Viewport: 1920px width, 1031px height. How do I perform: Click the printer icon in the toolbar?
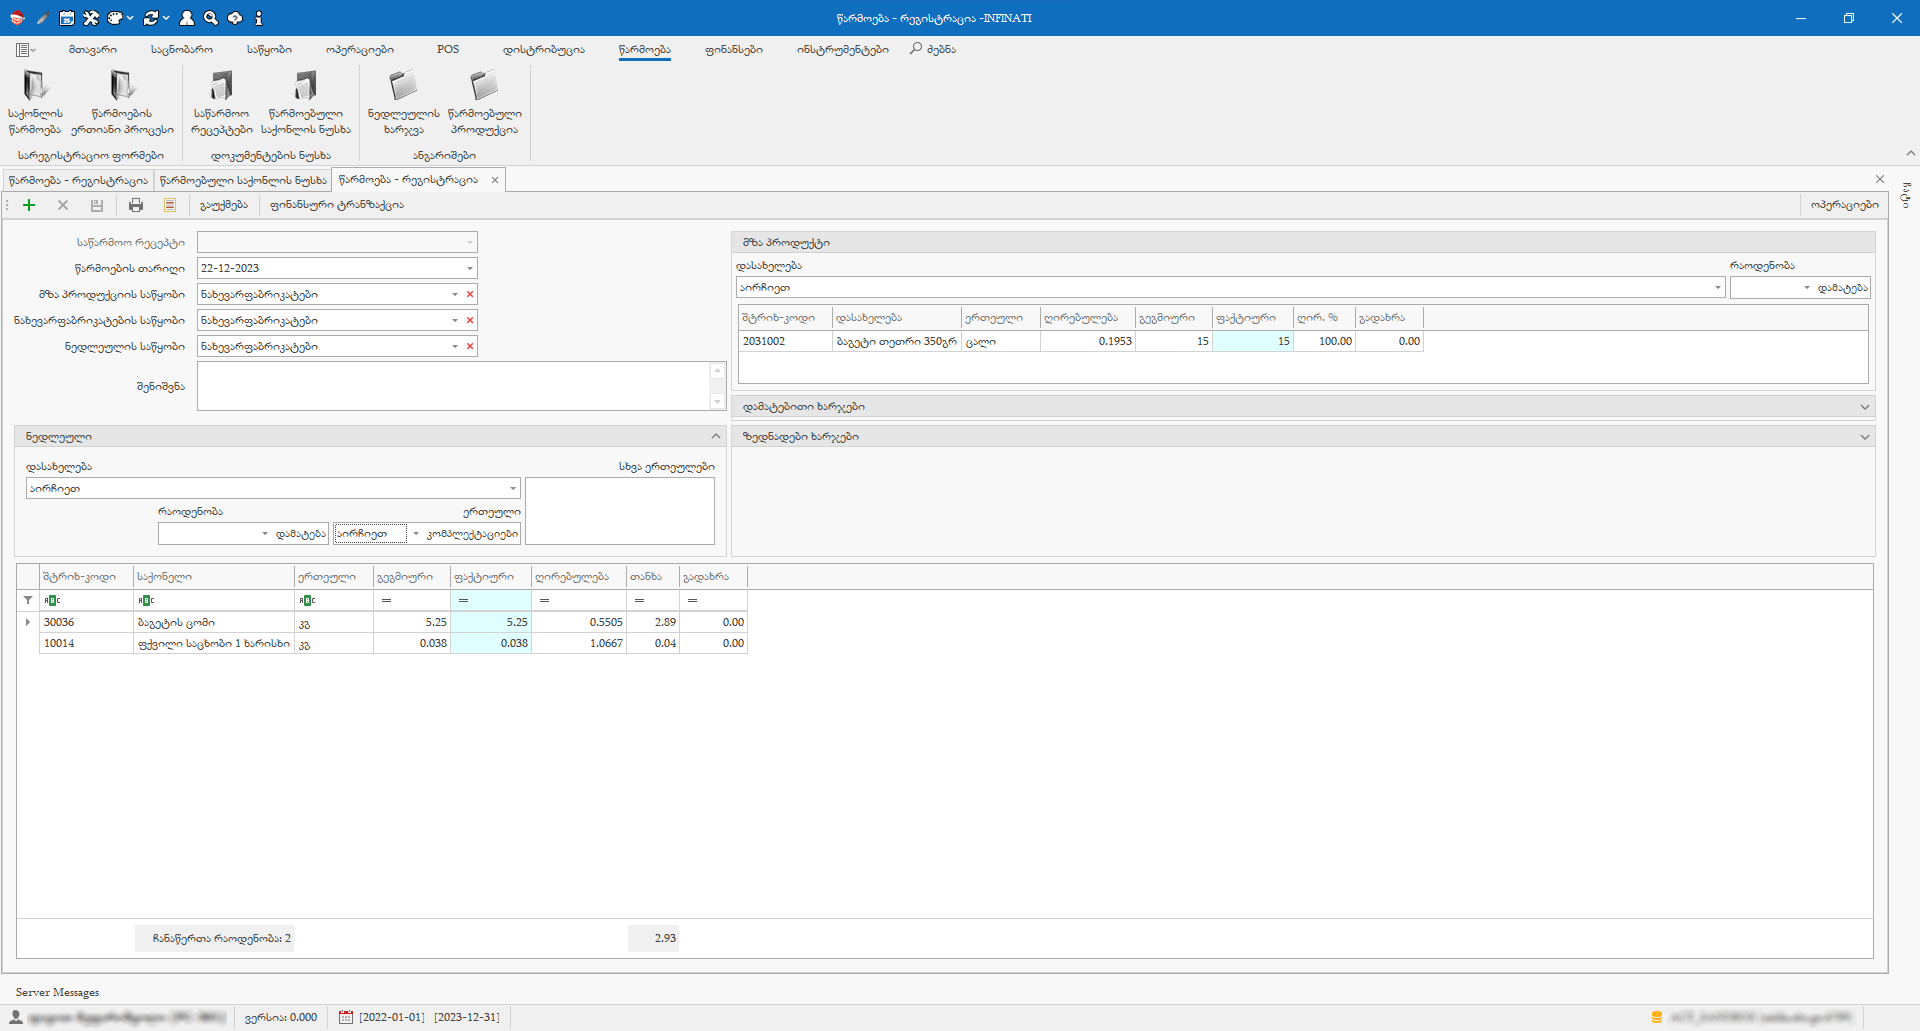[x=136, y=205]
